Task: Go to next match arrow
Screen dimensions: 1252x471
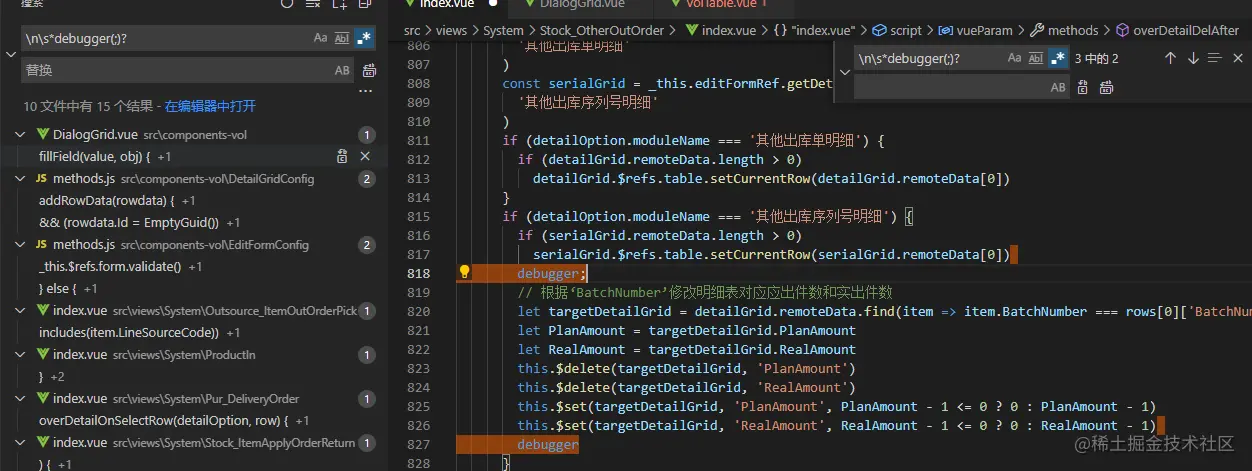Action: pyautogui.click(x=1192, y=58)
